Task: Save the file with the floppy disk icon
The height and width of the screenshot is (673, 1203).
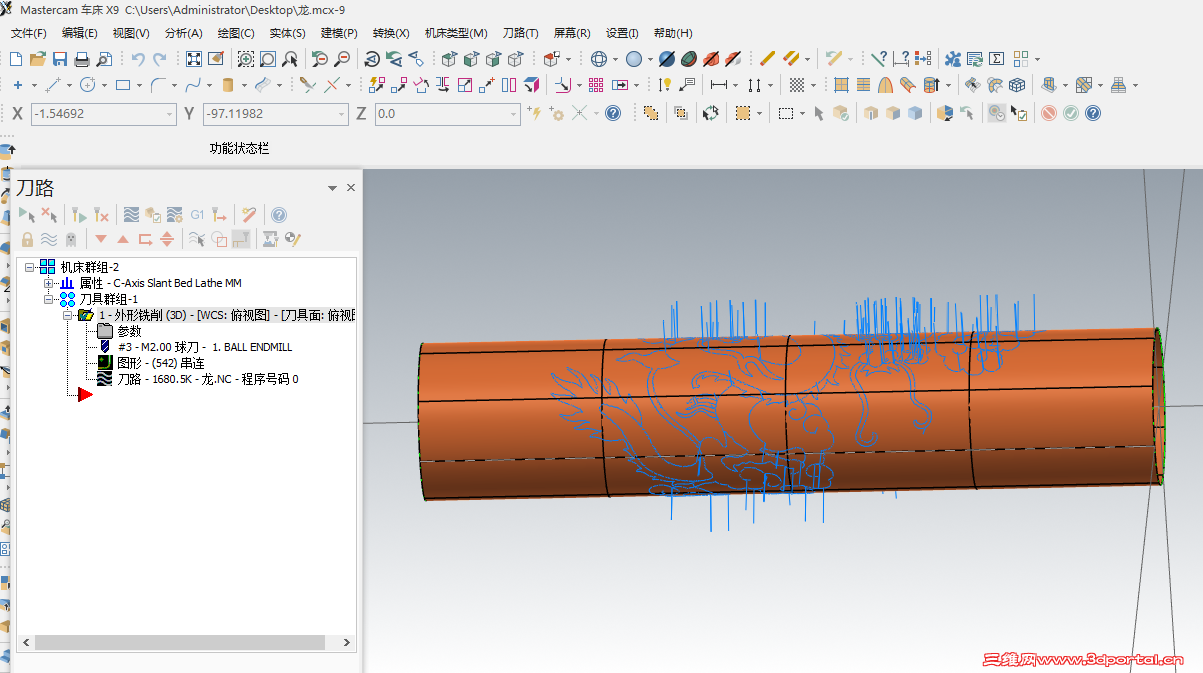Action: [x=60, y=59]
